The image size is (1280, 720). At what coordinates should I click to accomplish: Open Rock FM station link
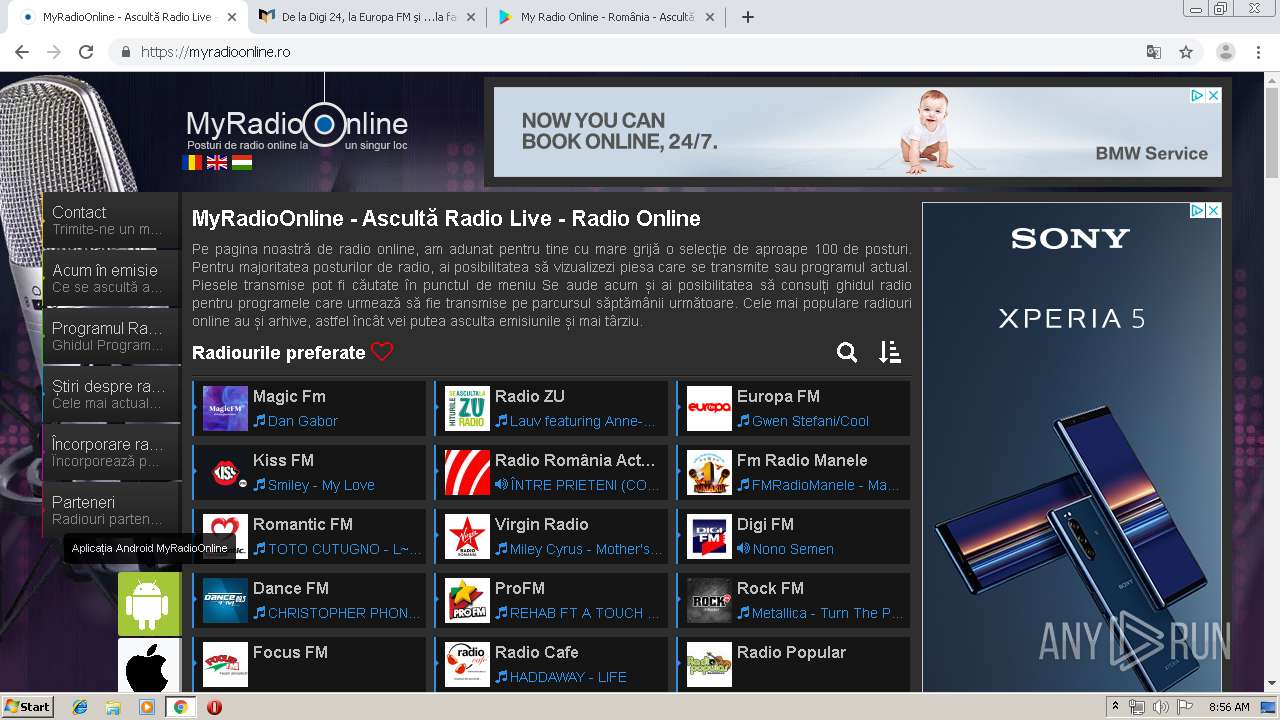tap(770, 588)
